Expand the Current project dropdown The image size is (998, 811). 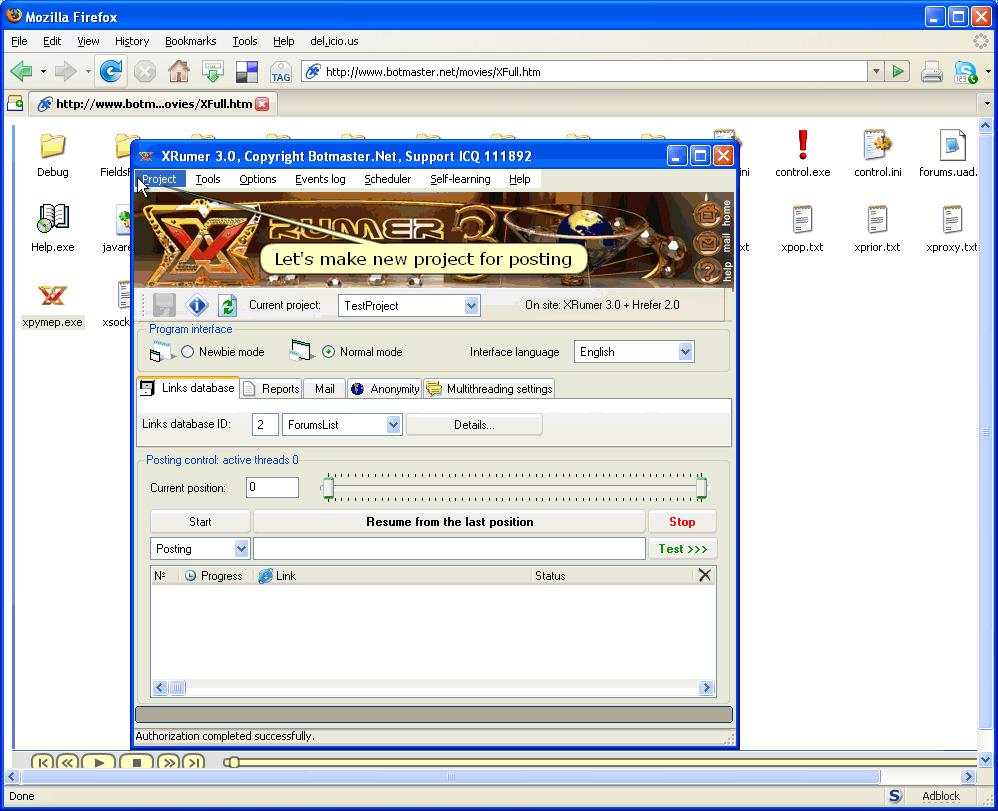471,306
